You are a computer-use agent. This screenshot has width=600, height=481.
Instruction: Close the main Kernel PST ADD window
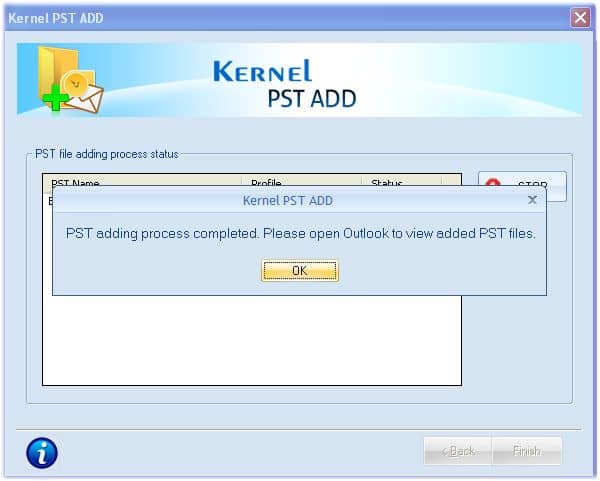(580, 18)
